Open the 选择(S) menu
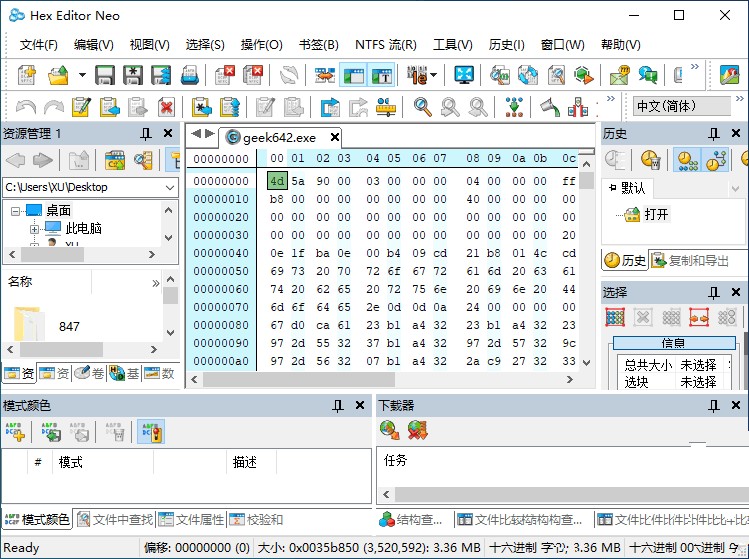Screen dimensions: 749x559 tap(205, 45)
